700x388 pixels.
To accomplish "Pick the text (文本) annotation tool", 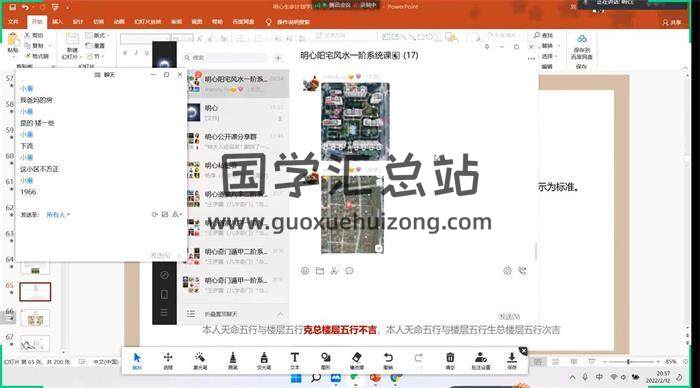I will 295,360.
